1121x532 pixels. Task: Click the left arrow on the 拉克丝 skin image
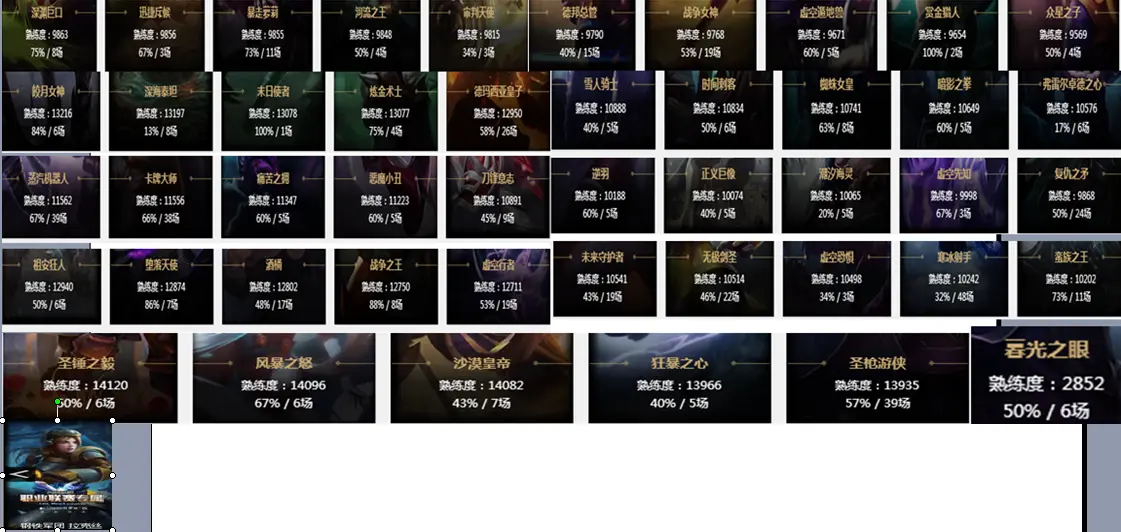click(x=16, y=474)
